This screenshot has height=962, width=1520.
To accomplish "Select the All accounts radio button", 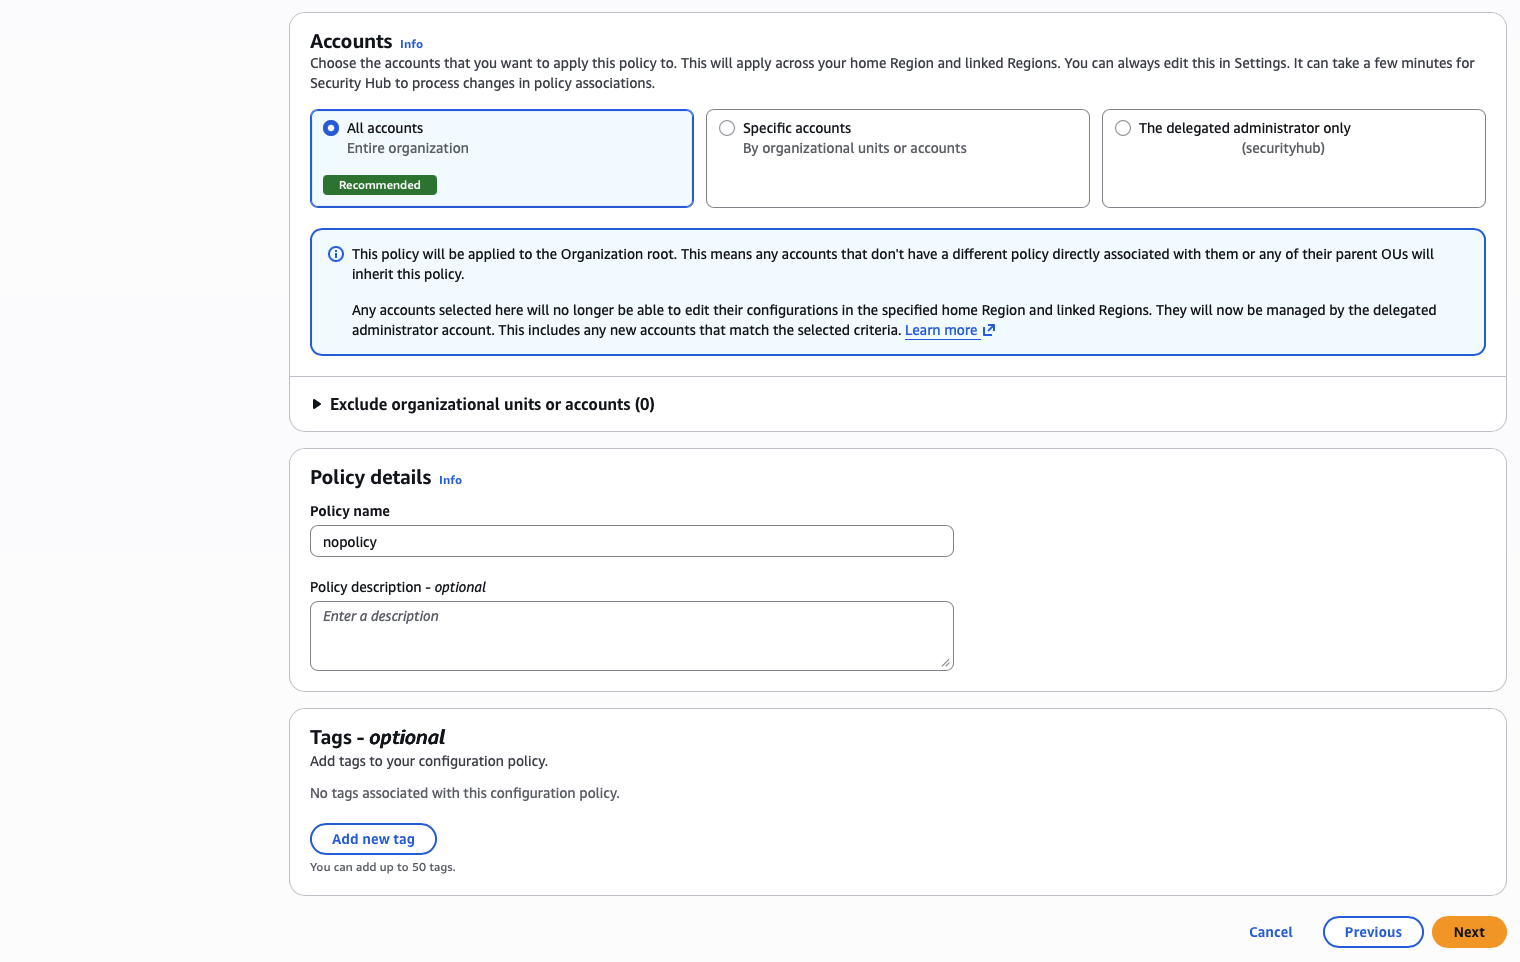I will (331, 128).
